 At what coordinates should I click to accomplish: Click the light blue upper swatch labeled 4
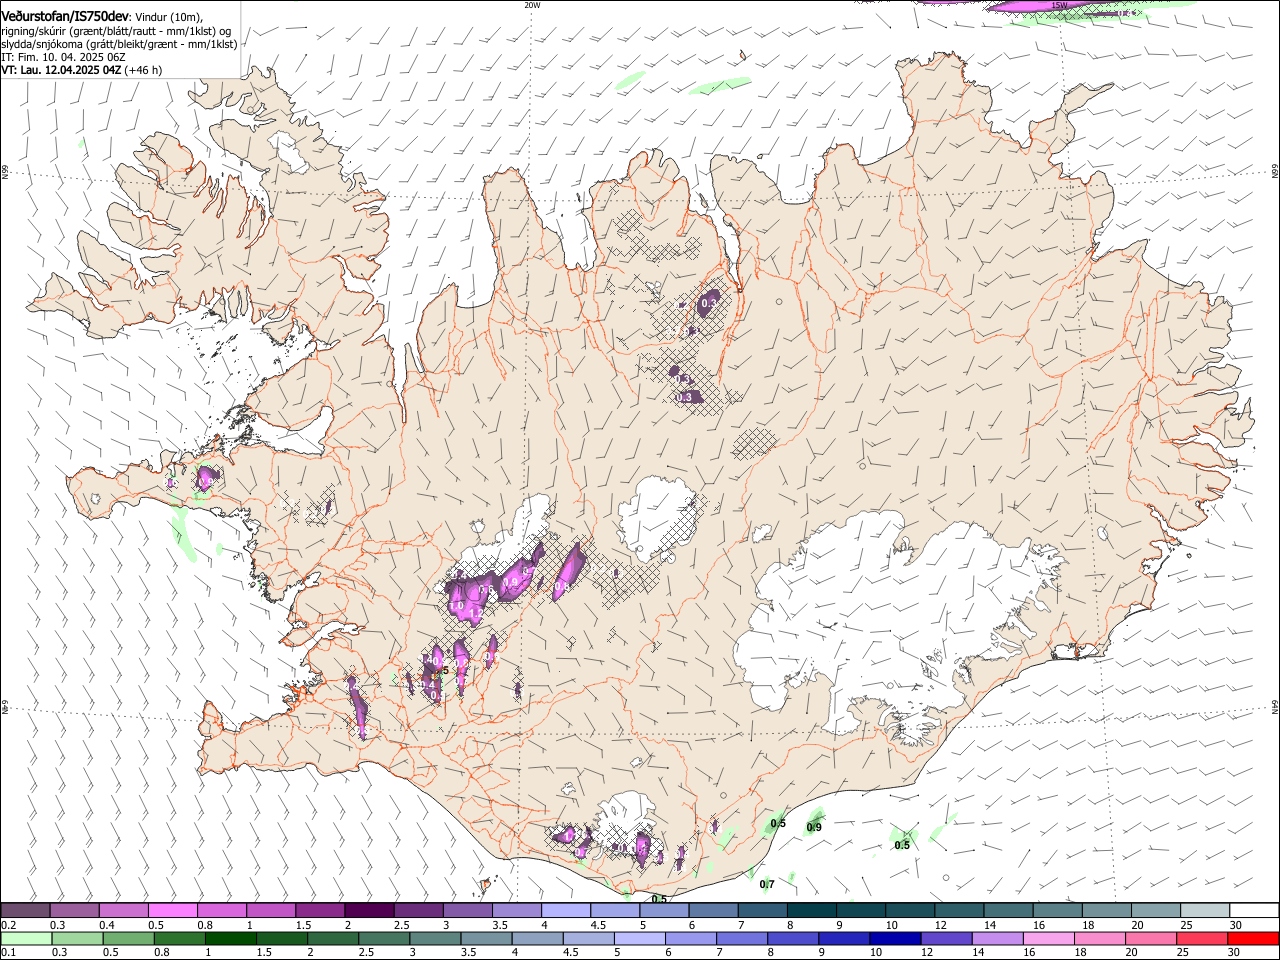pos(566,910)
